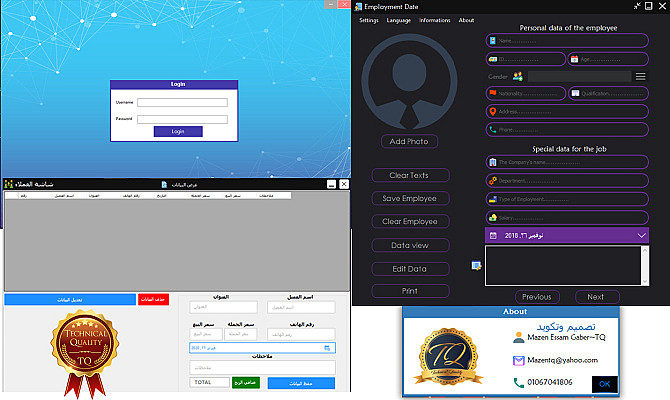Click the blue save data button beside the green button
Screen dimensions: 670x400
click(x=301, y=383)
